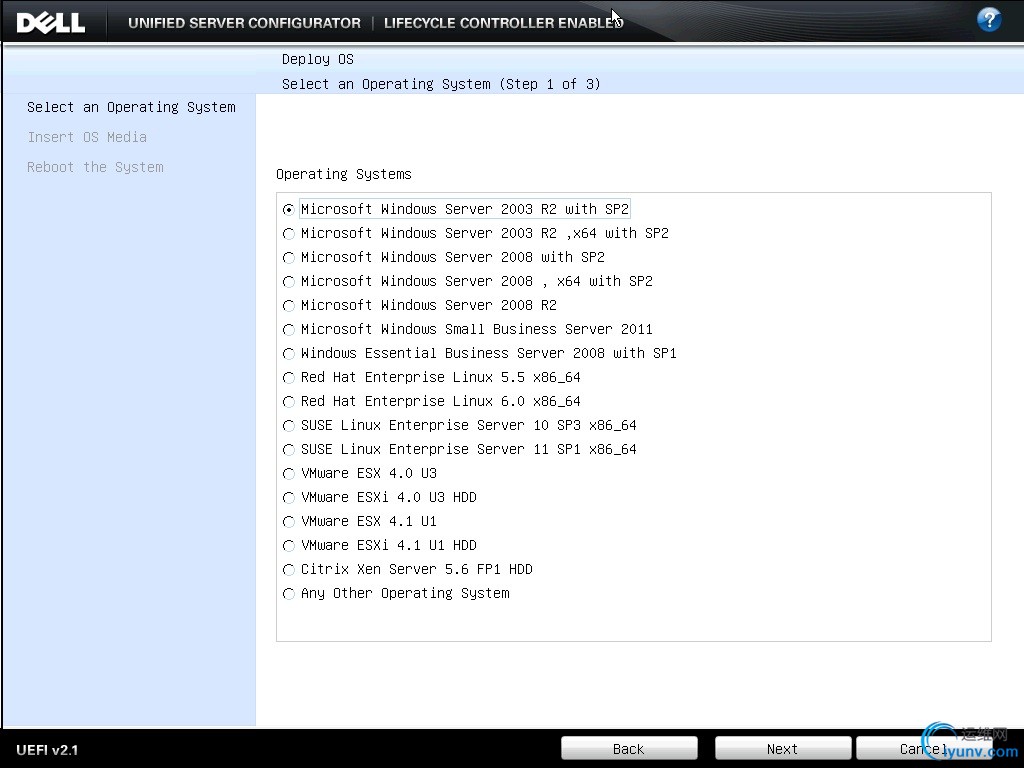Go to Reboot the System step
1024x768 pixels.
click(95, 167)
